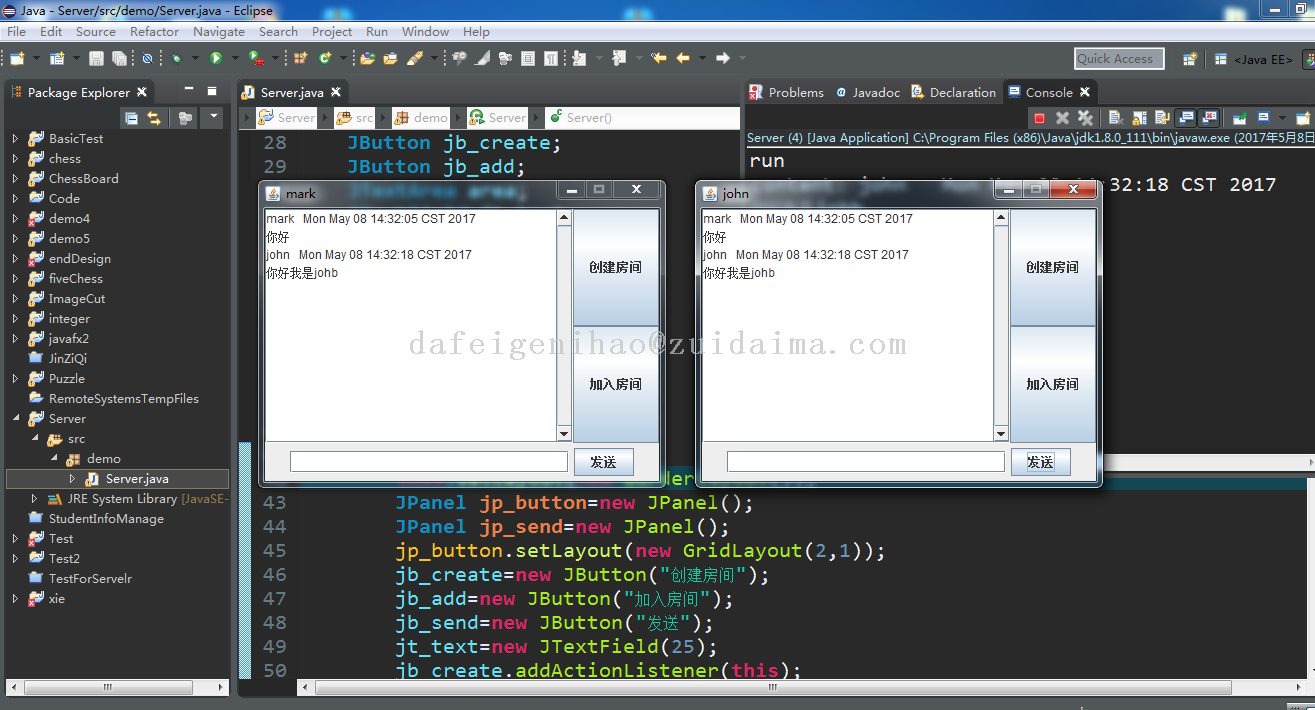Open the Refactor menu
The width and height of the screenshot is (1315, 710).
click(154, 31)
